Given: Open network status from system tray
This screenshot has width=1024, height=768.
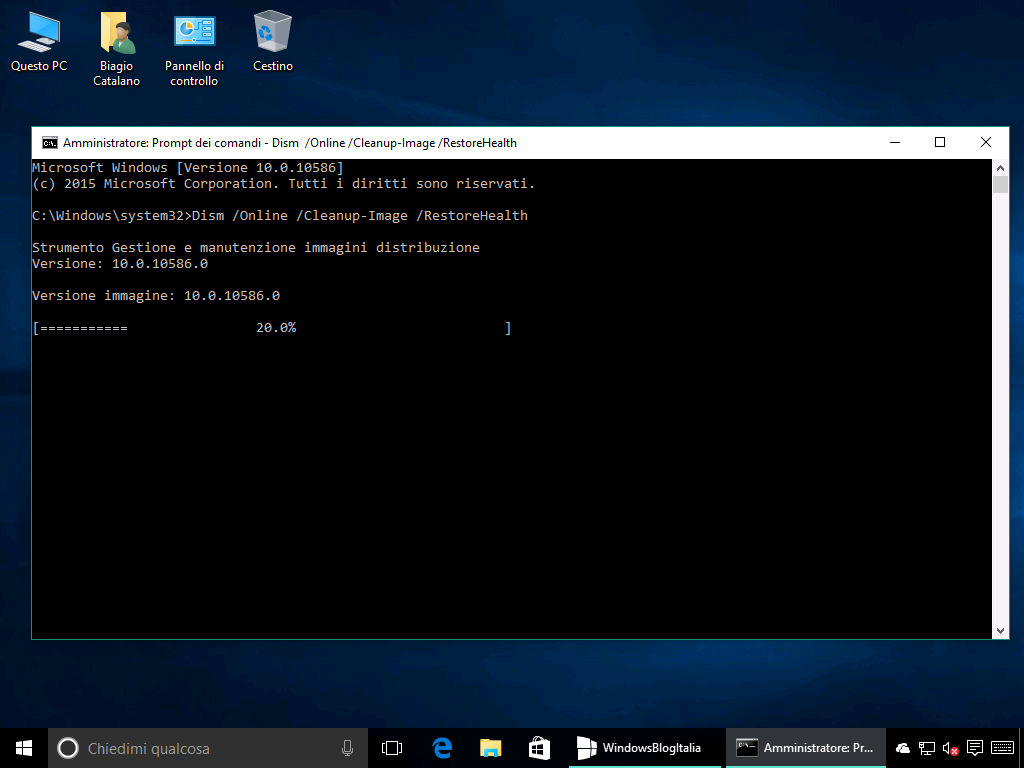Looking at the screenshot, I should pyautogui.click(x=927, y=748).
